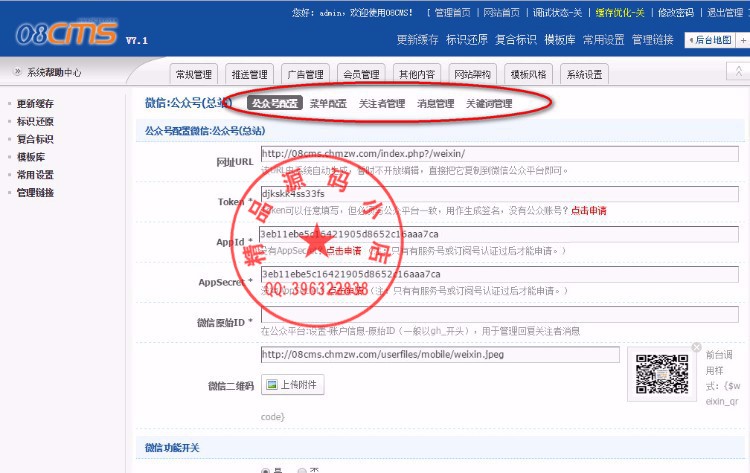The height and width of the screenshot is (473, 750).
Task: Toggle the 缓存优化-关 cache option
Action: coord(620,13)
